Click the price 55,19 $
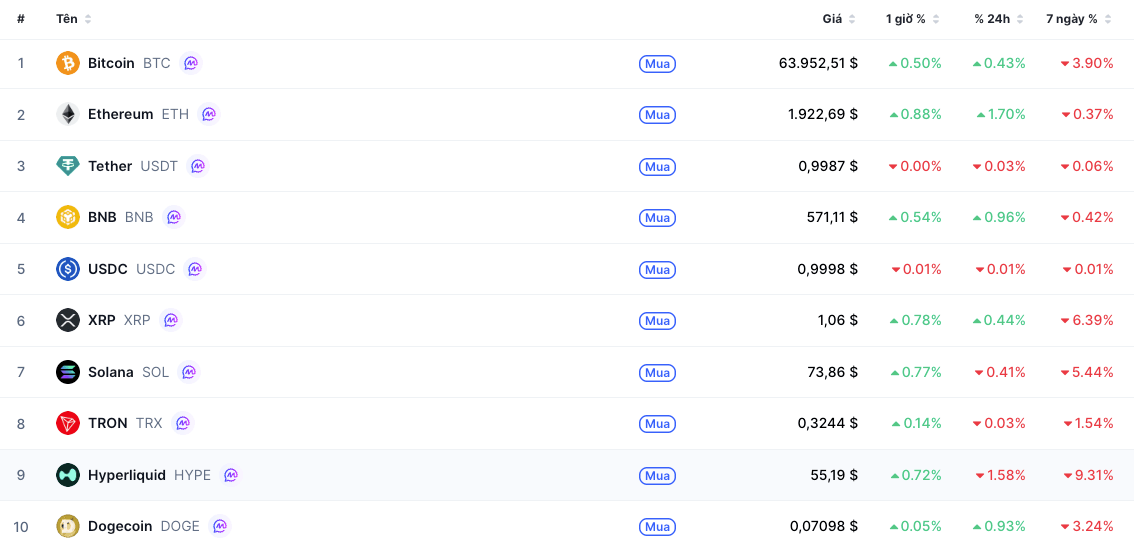1134x552 pixels. [835, 475]
